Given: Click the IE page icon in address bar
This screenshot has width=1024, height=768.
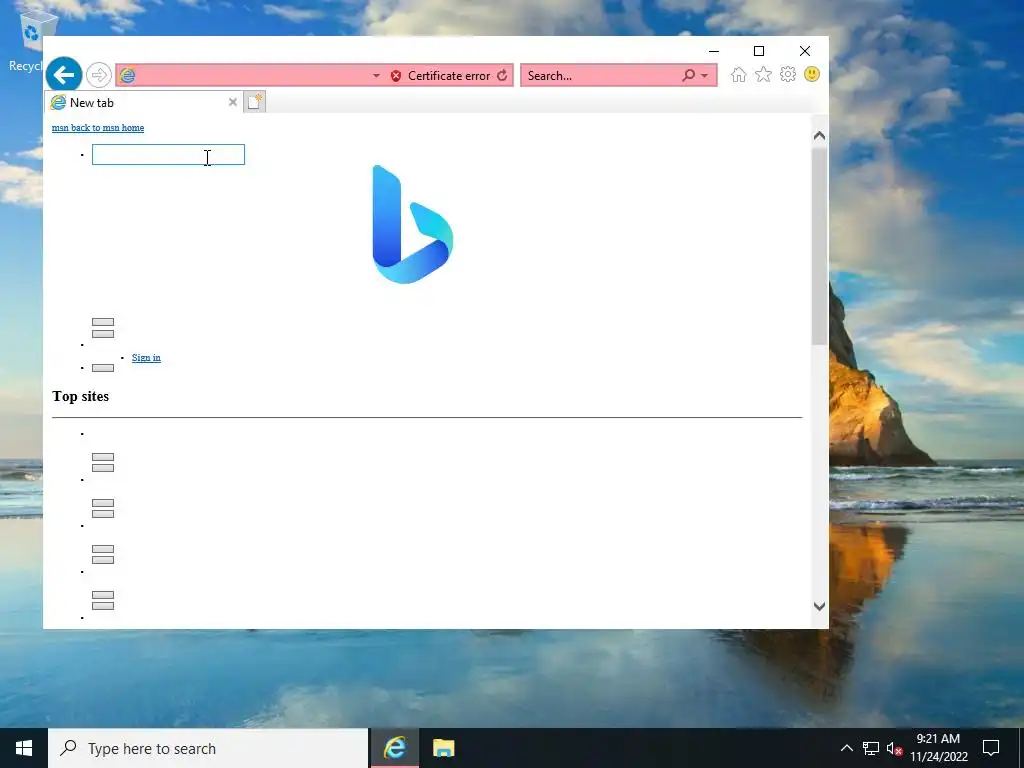Looking at the screenshot, I should coord(127,76).
